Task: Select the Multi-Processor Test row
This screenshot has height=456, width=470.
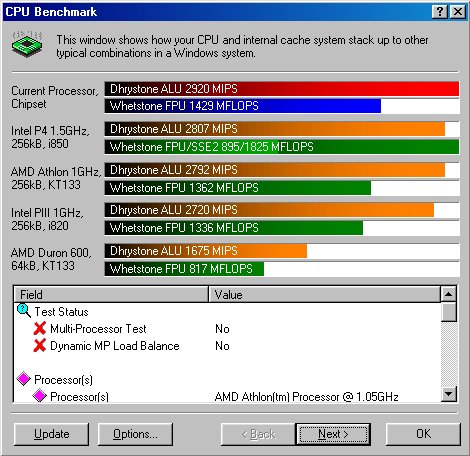Action: click(227, 329)
